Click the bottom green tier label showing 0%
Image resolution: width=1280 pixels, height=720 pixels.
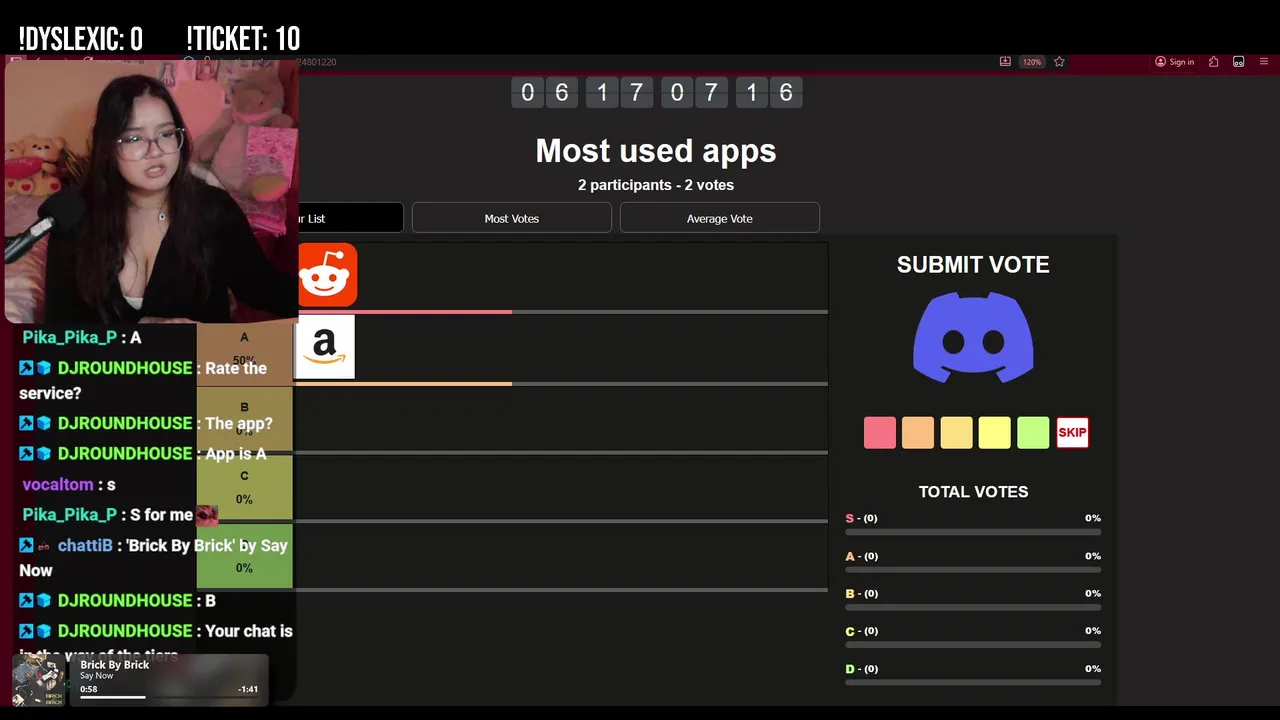click(x=244, y=556)
